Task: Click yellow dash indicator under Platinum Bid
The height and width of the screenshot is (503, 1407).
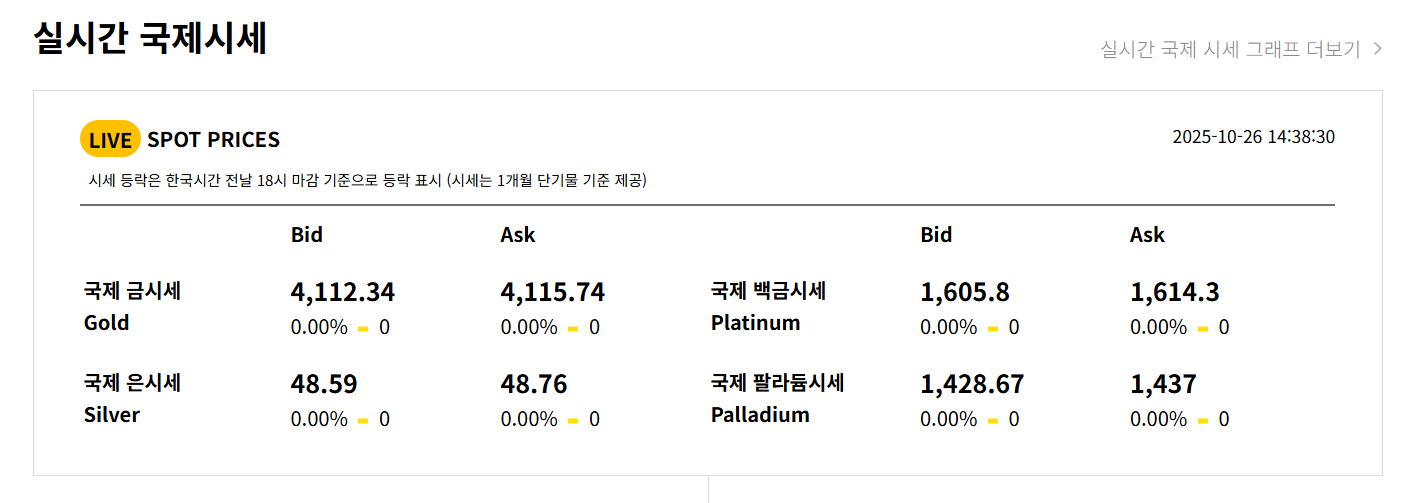Action: [993, 328]
